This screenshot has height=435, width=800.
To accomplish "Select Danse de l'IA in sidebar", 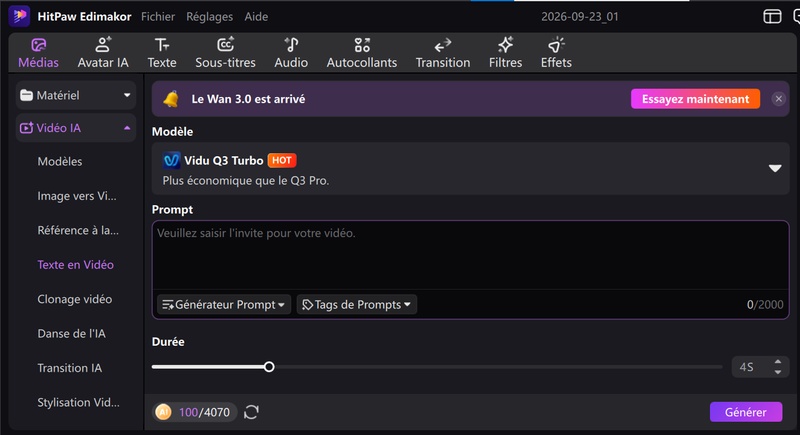I will 71,334.
